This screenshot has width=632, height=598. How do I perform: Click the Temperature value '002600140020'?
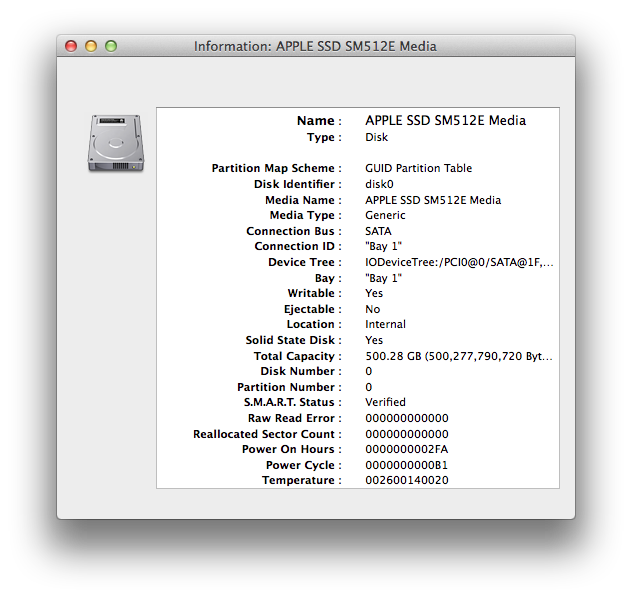pos(407,481)
